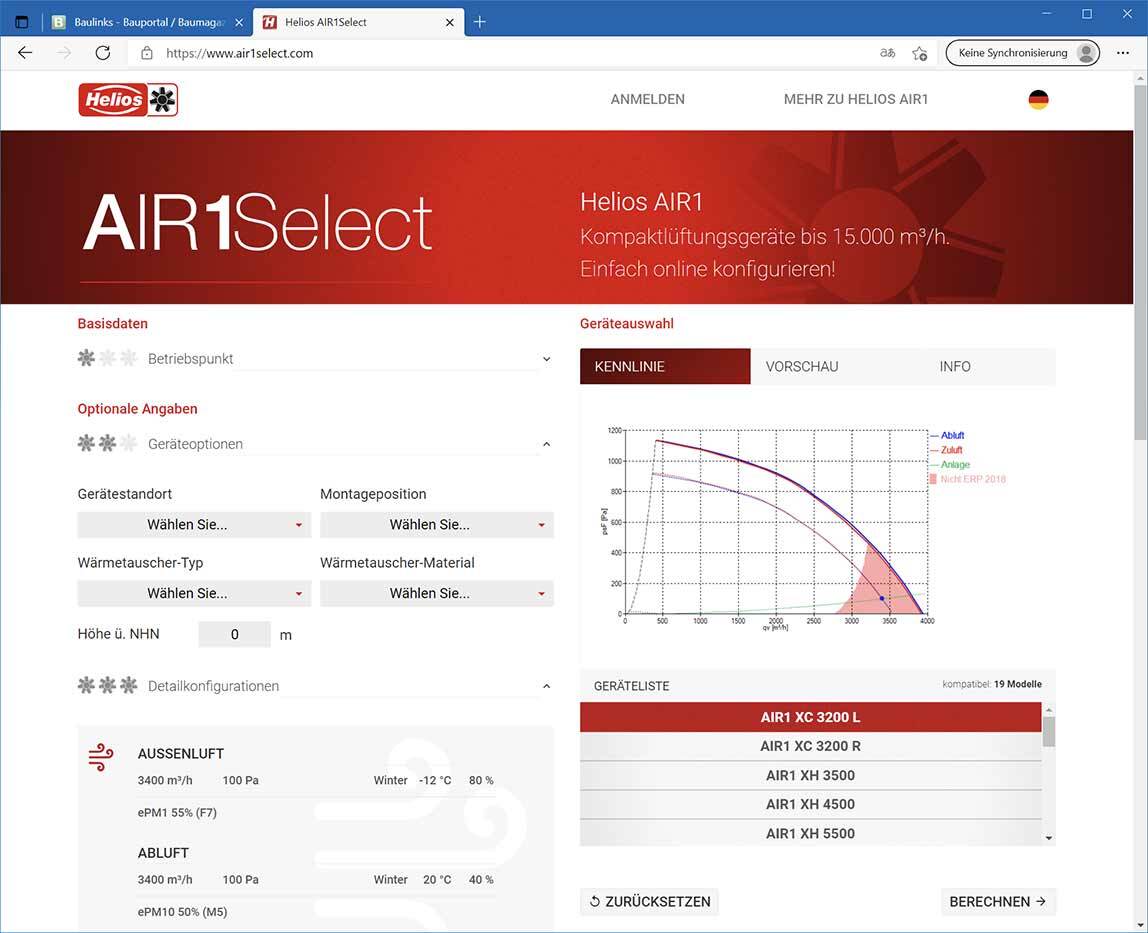Click the ZURÜCKSETZEN button
The height and width of the screenshot is (933, 1148).
pos(649,902)
